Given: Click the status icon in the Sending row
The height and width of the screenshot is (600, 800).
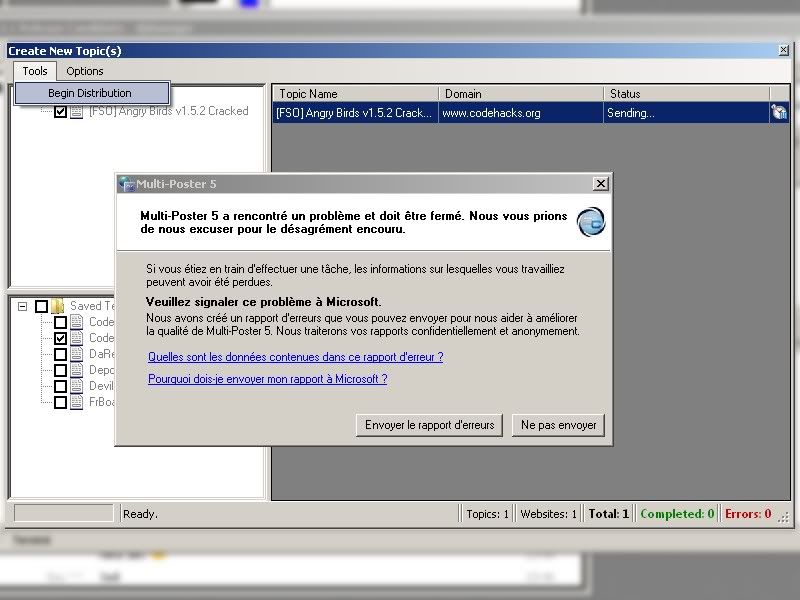Looking at the screenshot, I should (779, 112).
